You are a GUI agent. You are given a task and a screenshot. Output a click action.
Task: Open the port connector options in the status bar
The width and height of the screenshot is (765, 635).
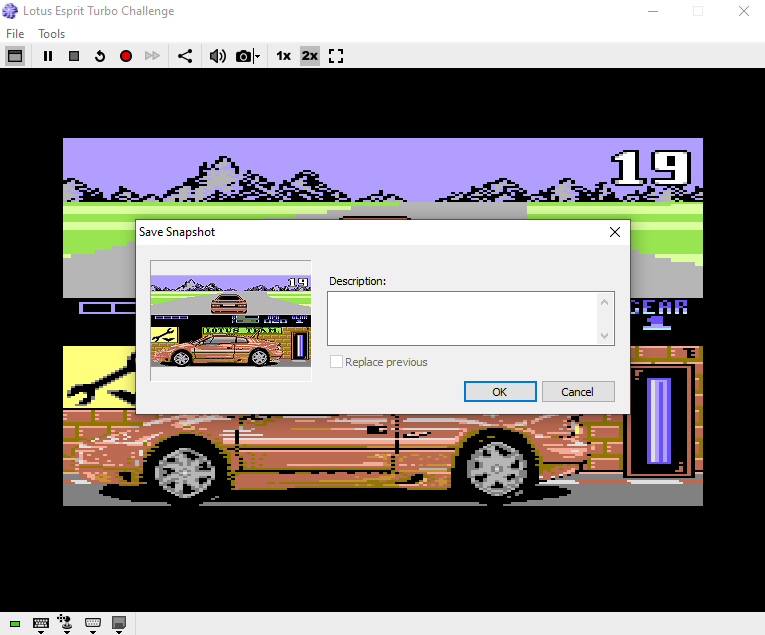[x=93, y=624]
